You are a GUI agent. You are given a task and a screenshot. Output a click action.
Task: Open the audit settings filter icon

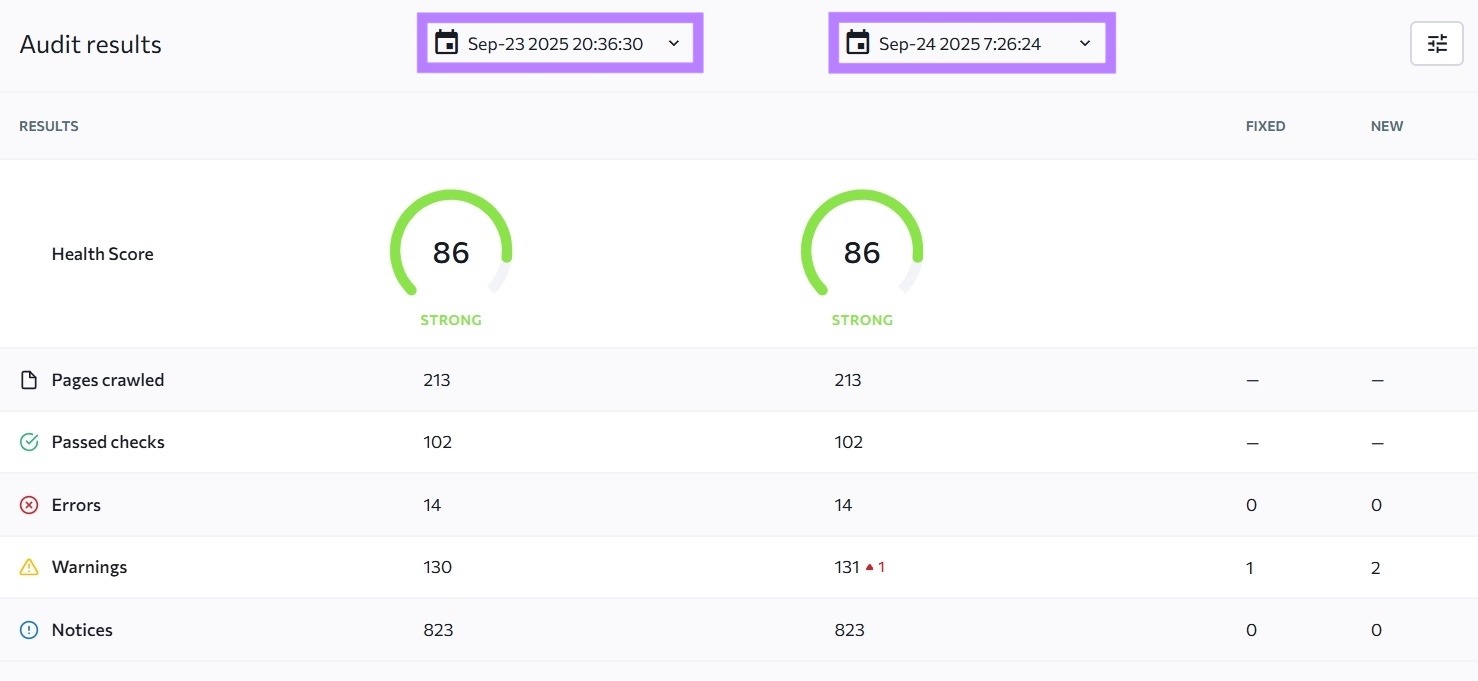(x=1437, y=44)
